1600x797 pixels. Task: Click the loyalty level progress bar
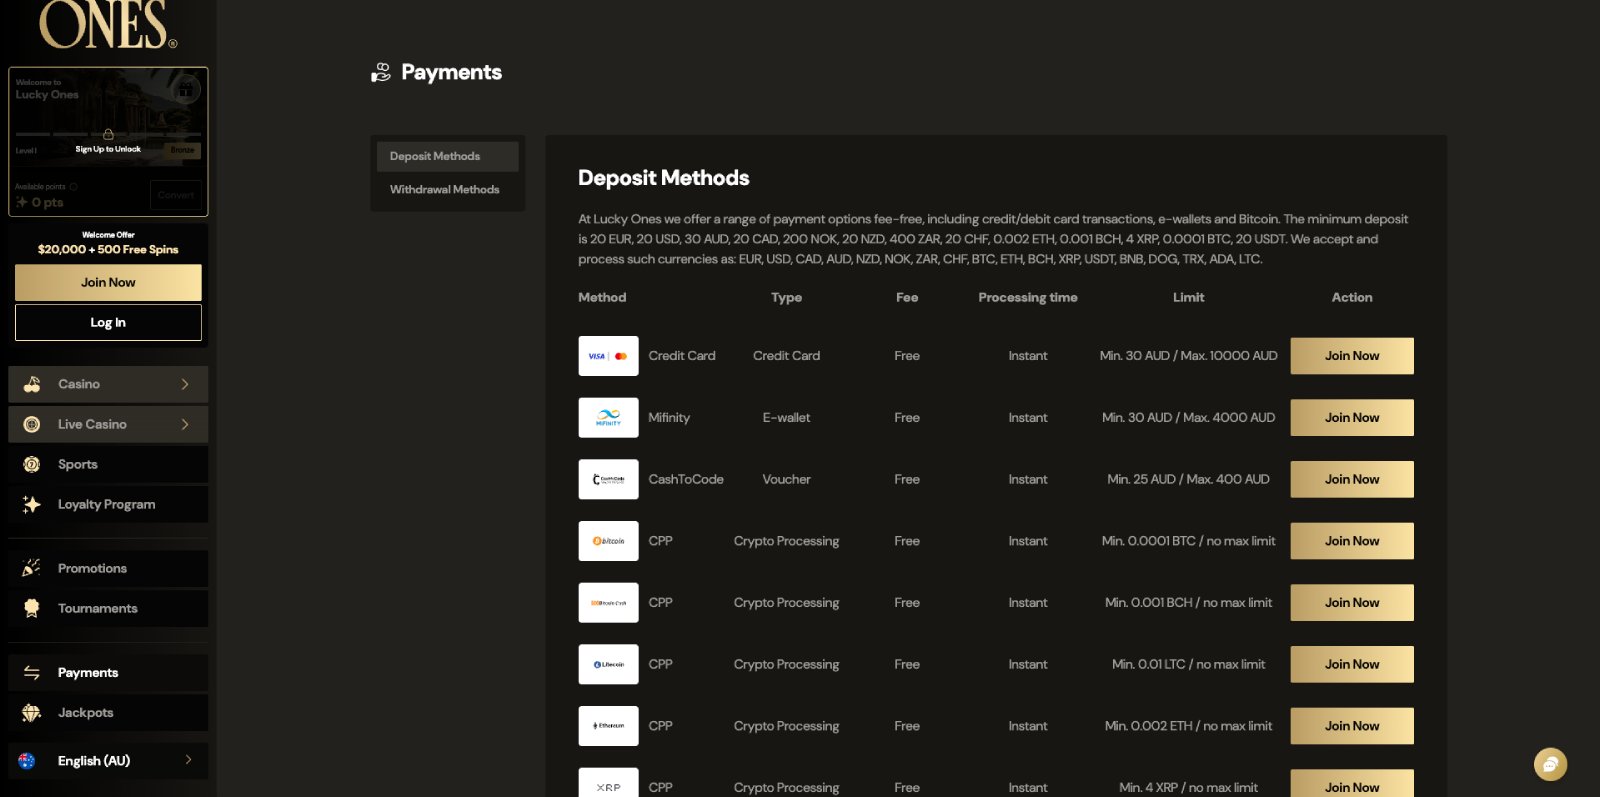[x=108, y=134]
